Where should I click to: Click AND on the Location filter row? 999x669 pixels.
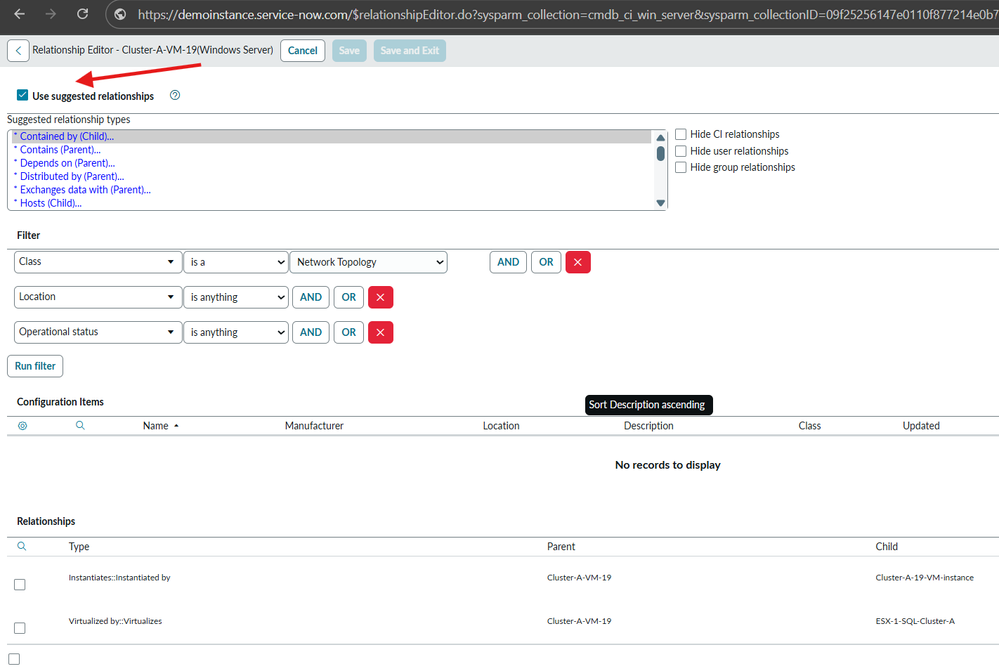pos(310,297)
